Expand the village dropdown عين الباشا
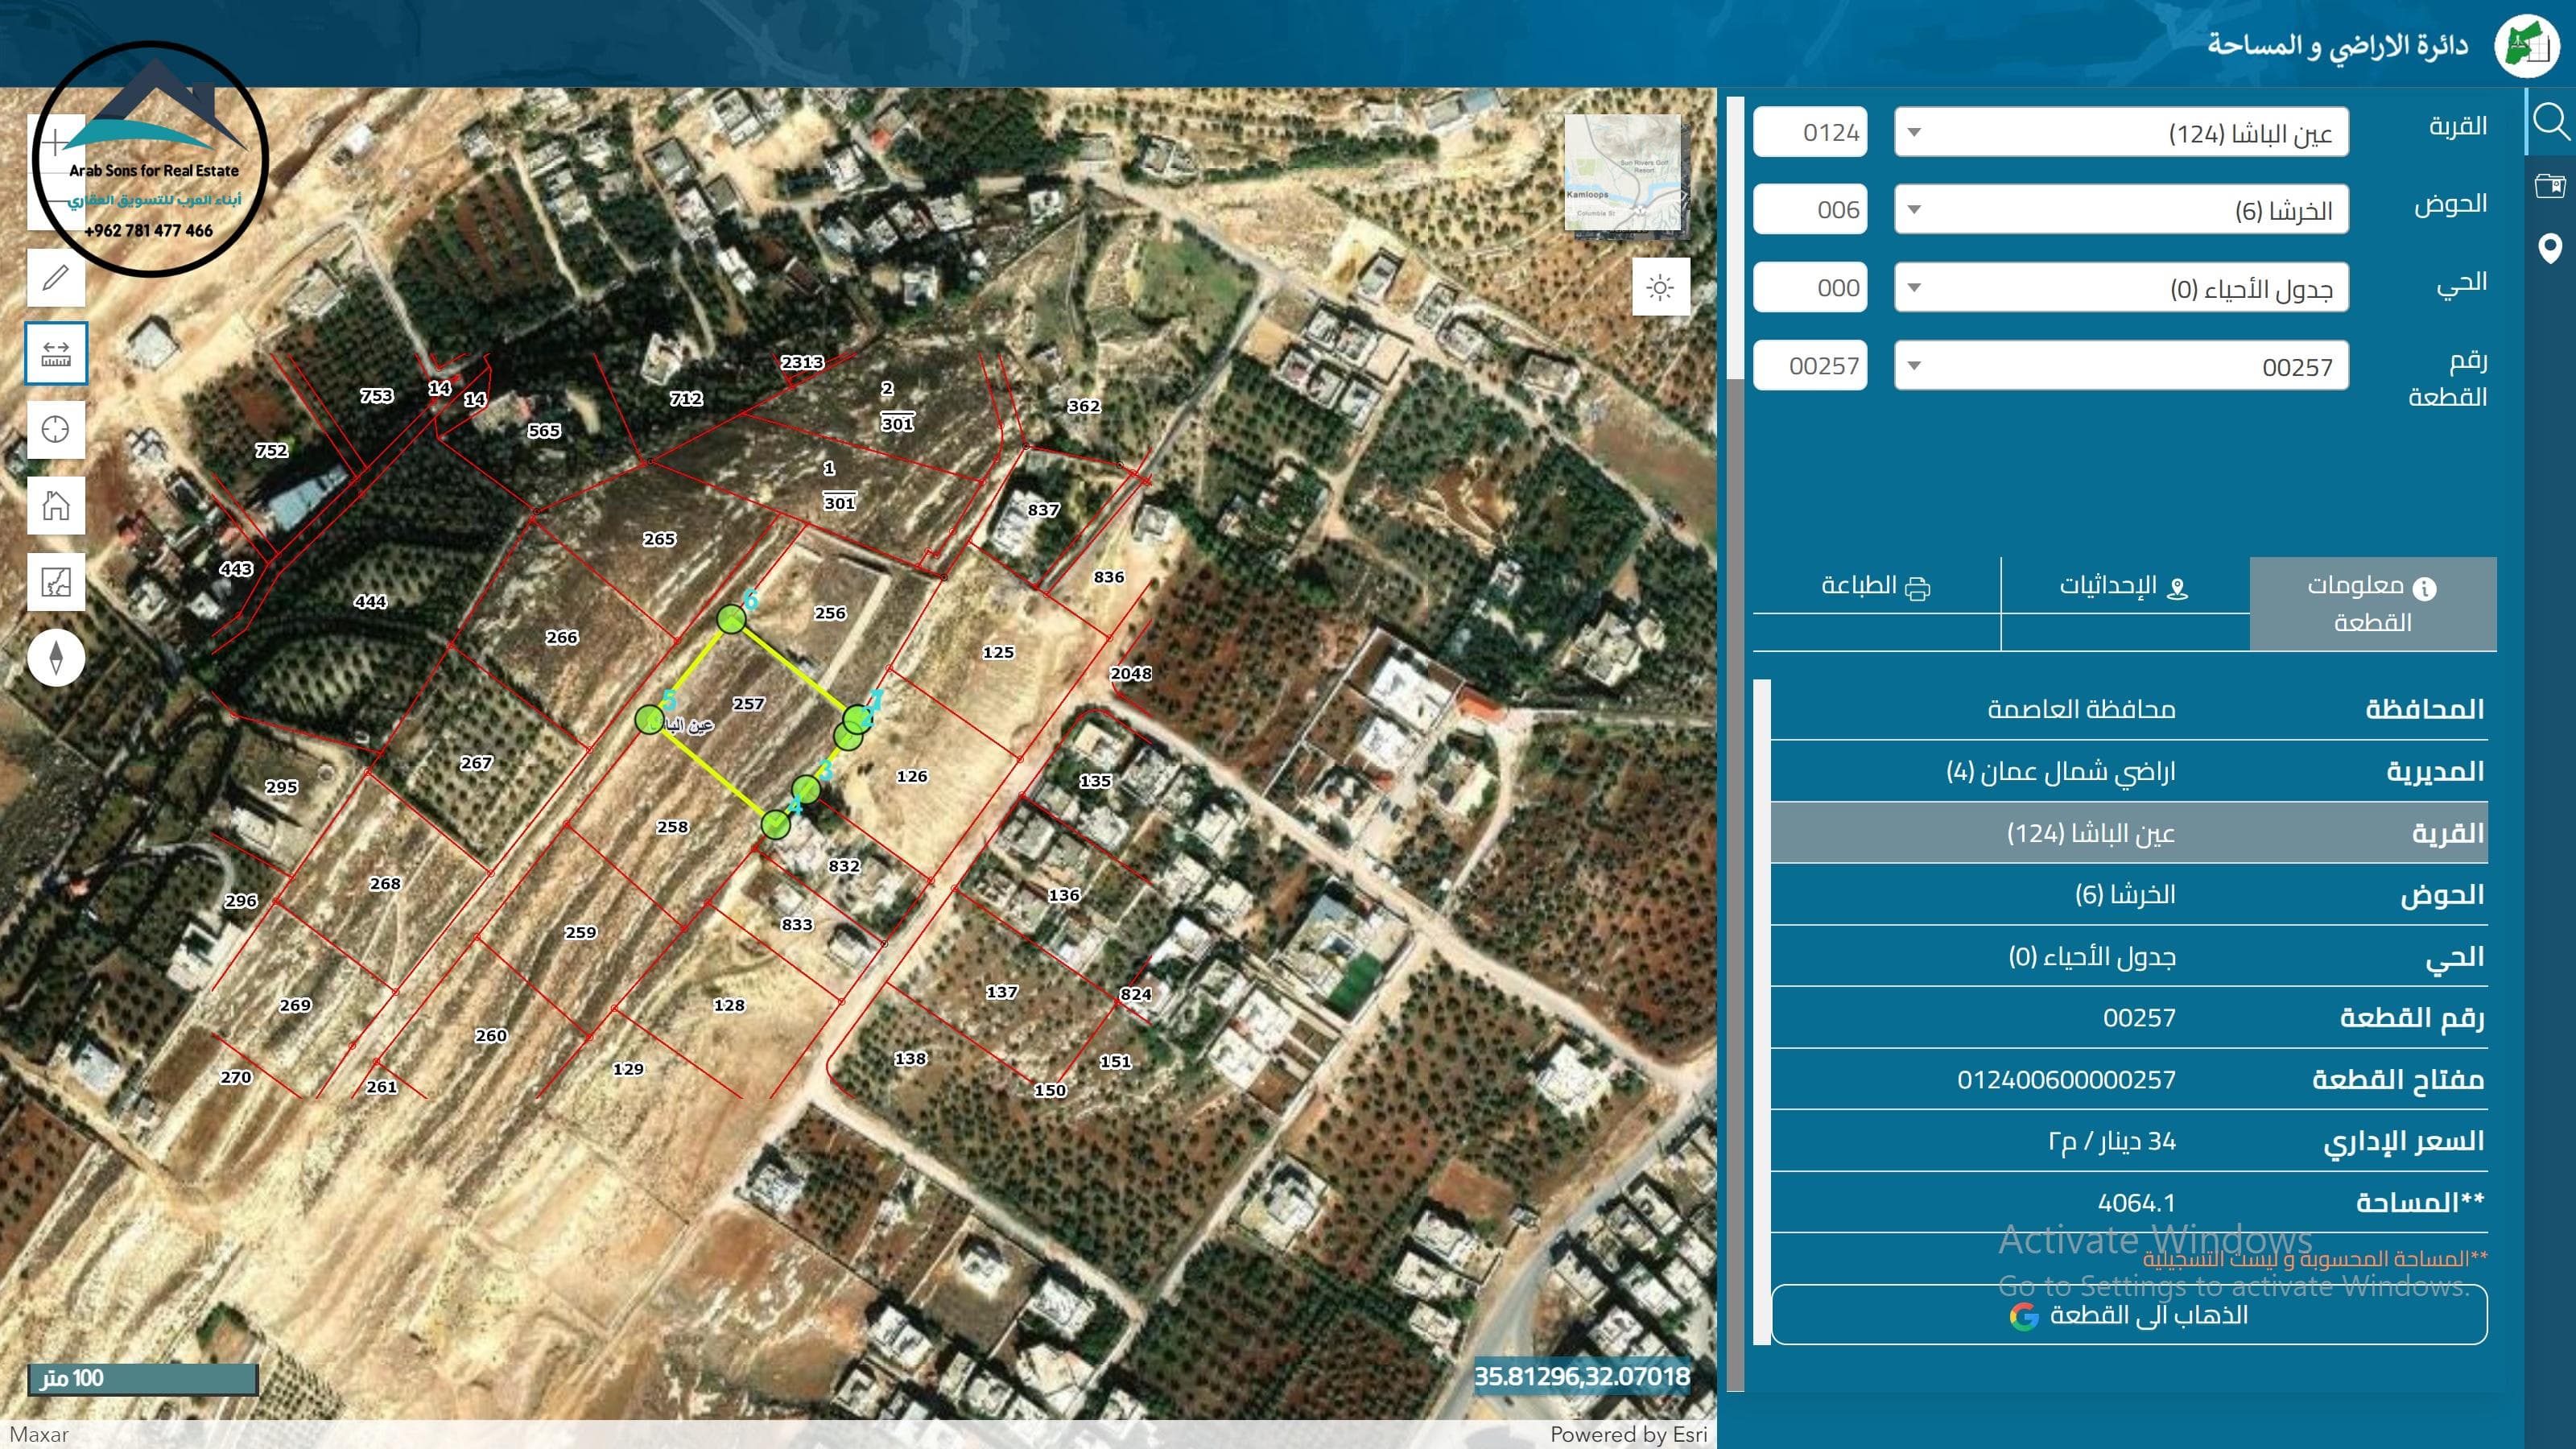The image size is (2576, 1449). pos(2120,133)
